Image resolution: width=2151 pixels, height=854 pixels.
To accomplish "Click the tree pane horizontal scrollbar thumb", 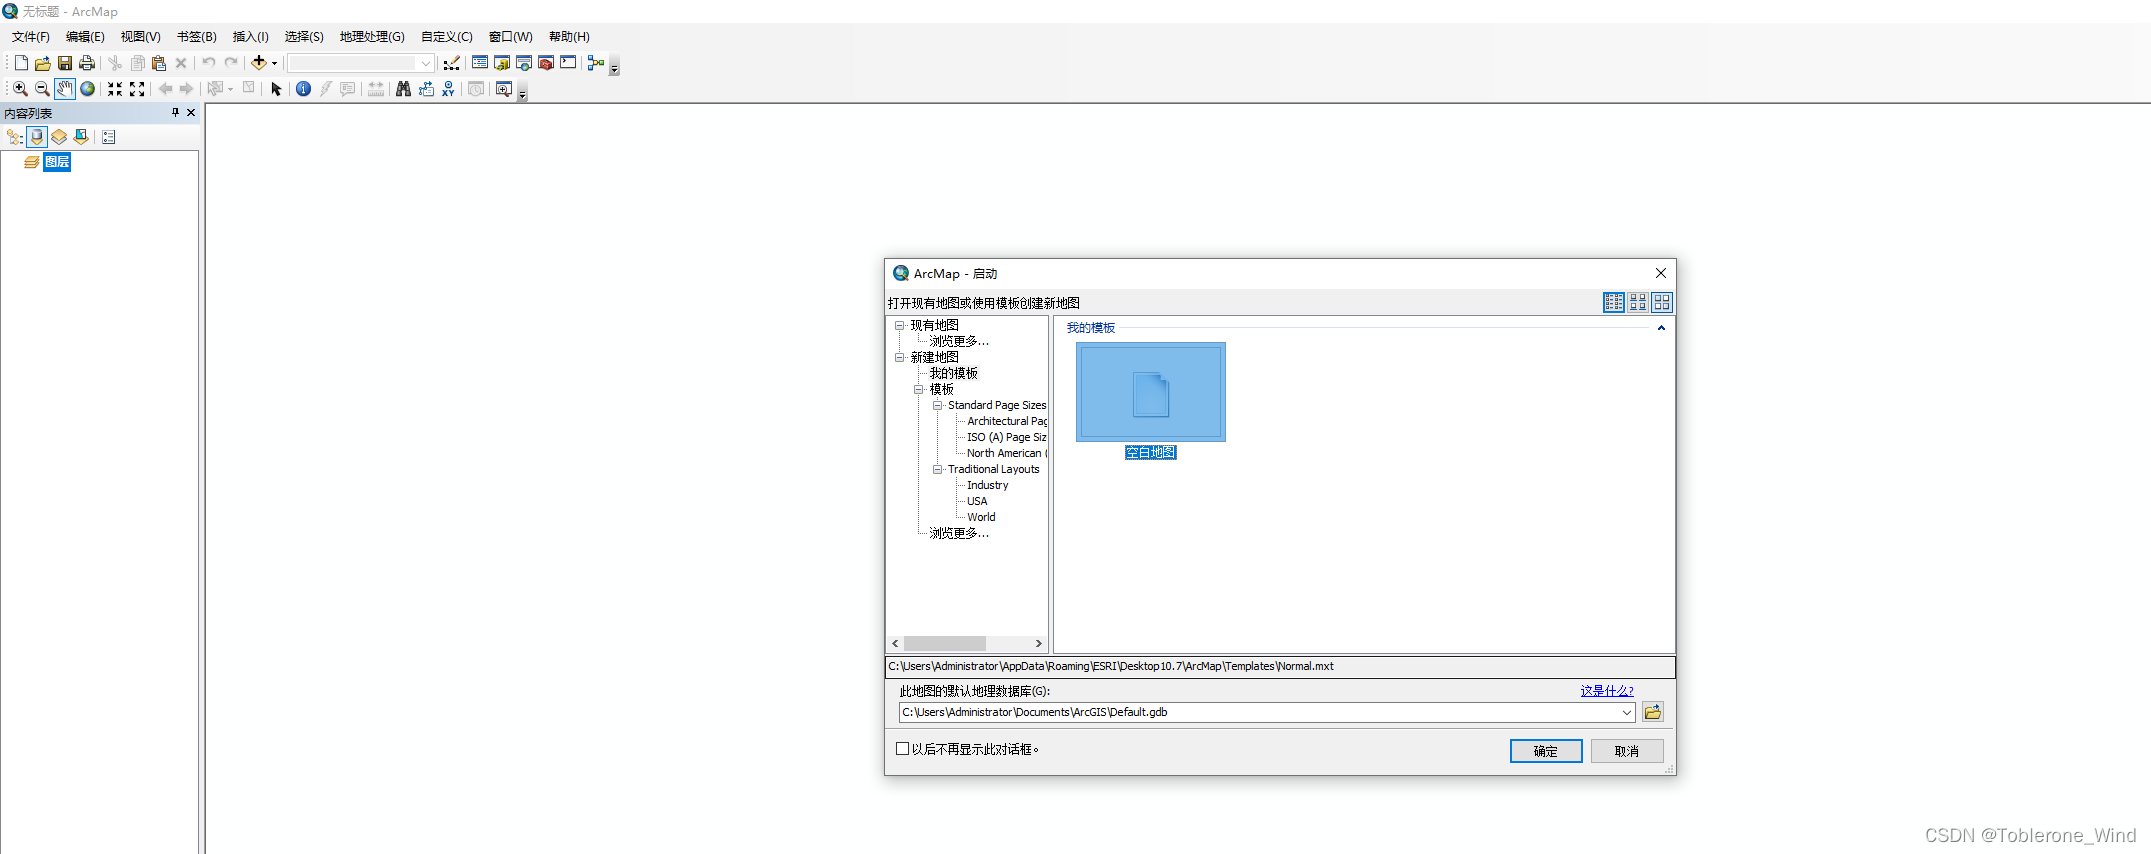I will pos(945,644).
